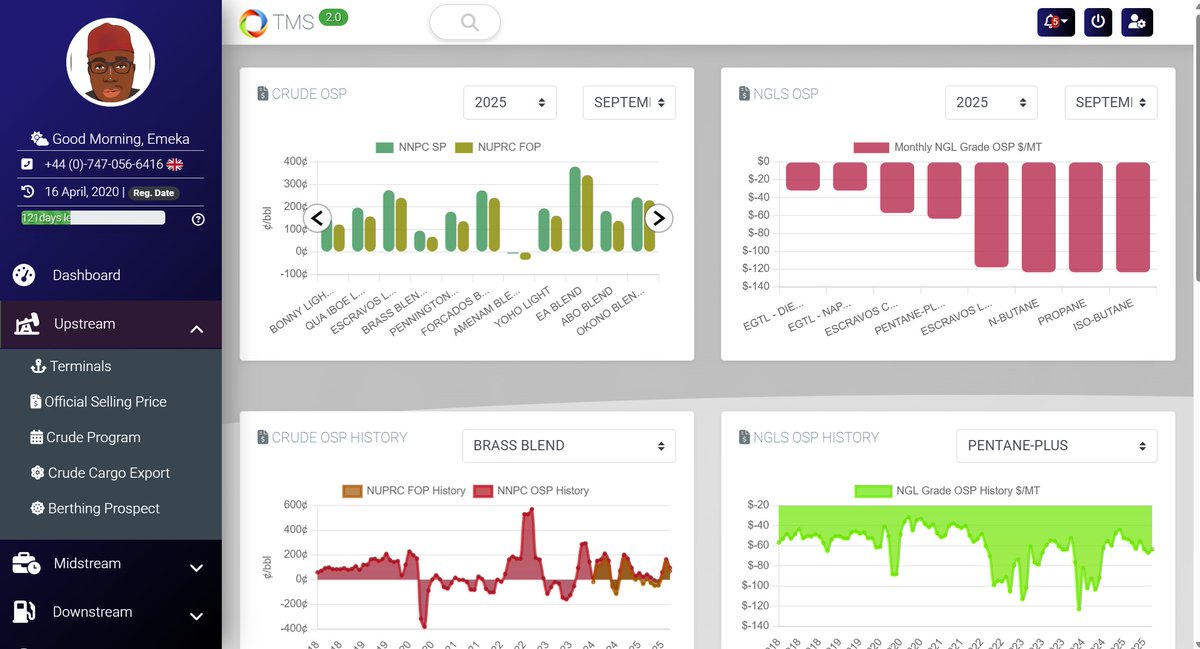Click the Crude OSP card title icon
The image size is (1200, 649).
[262, 94]
